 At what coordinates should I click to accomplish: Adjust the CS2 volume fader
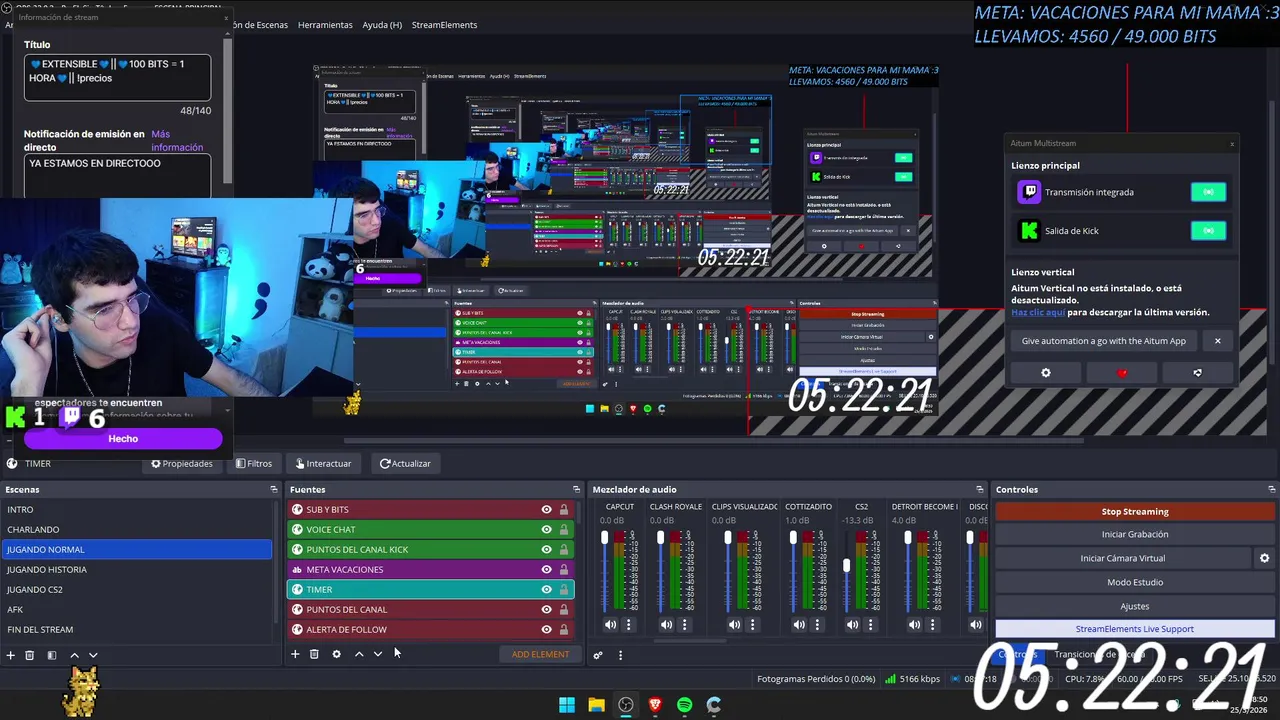tap(847, 565)
